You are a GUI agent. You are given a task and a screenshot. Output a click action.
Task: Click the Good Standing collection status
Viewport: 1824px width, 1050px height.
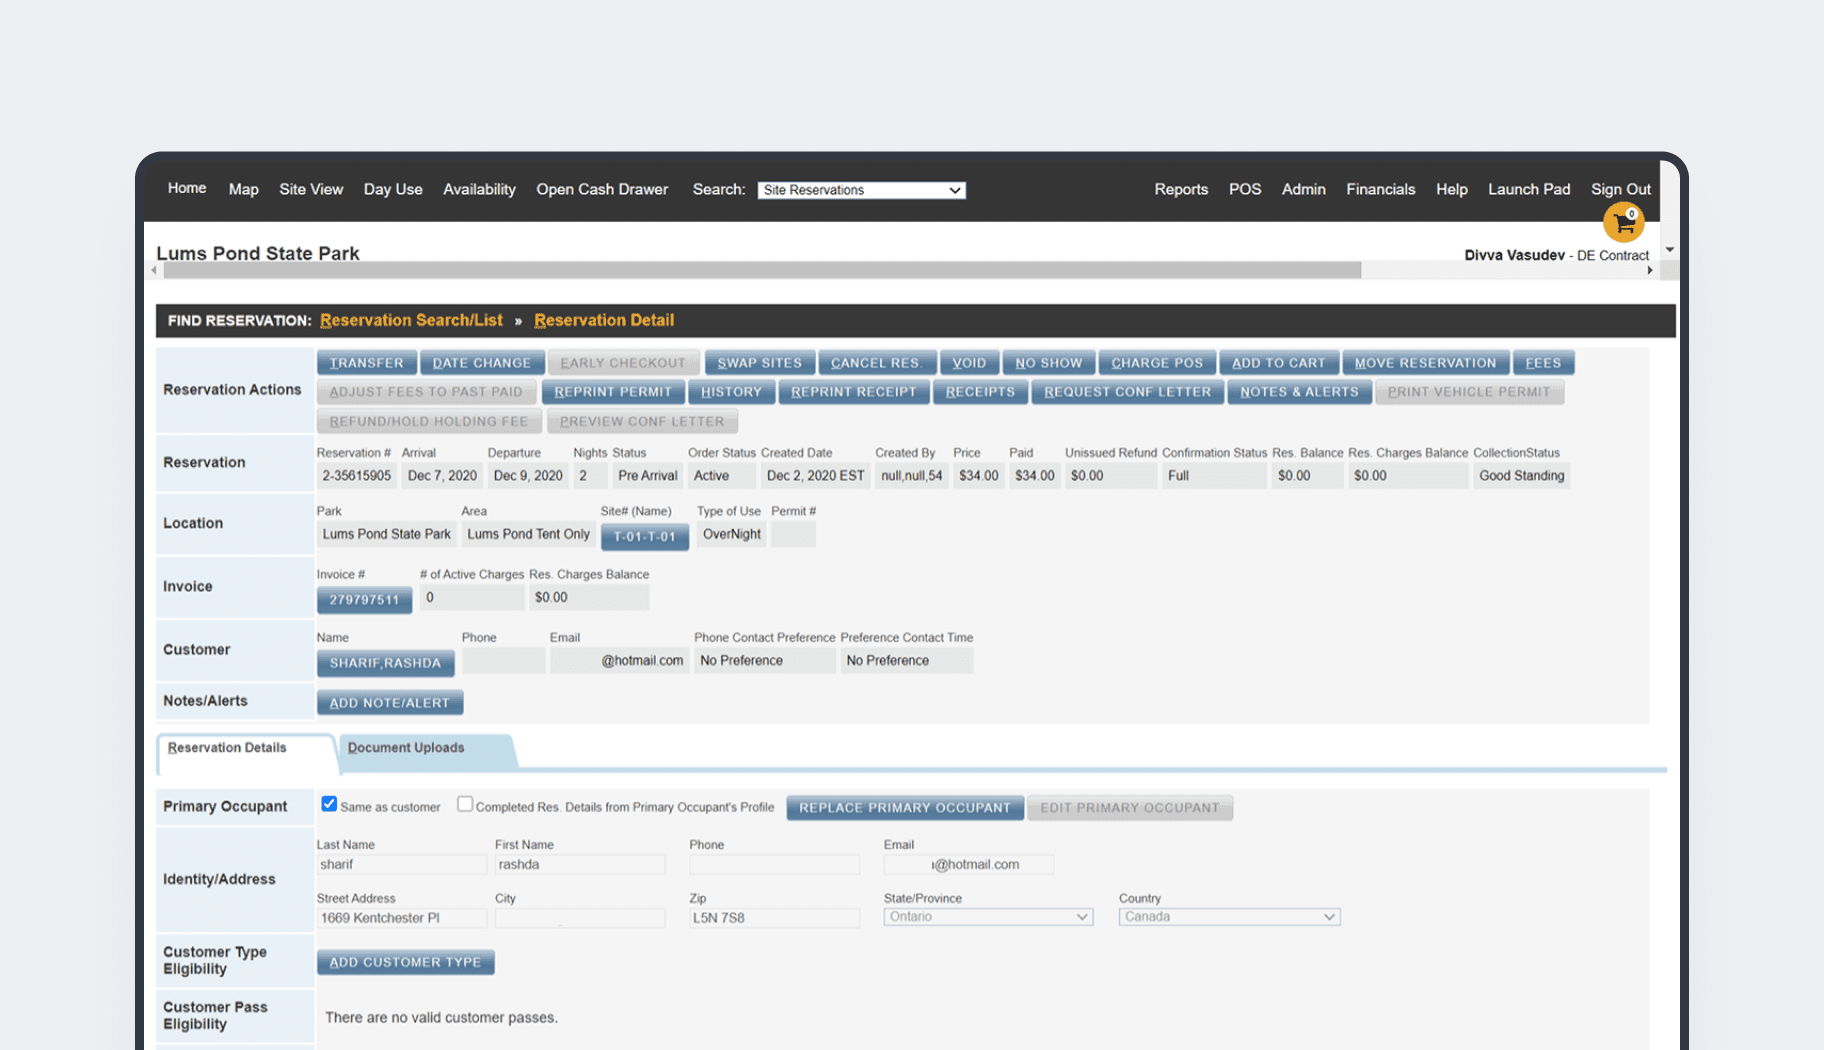point(1522,476)
